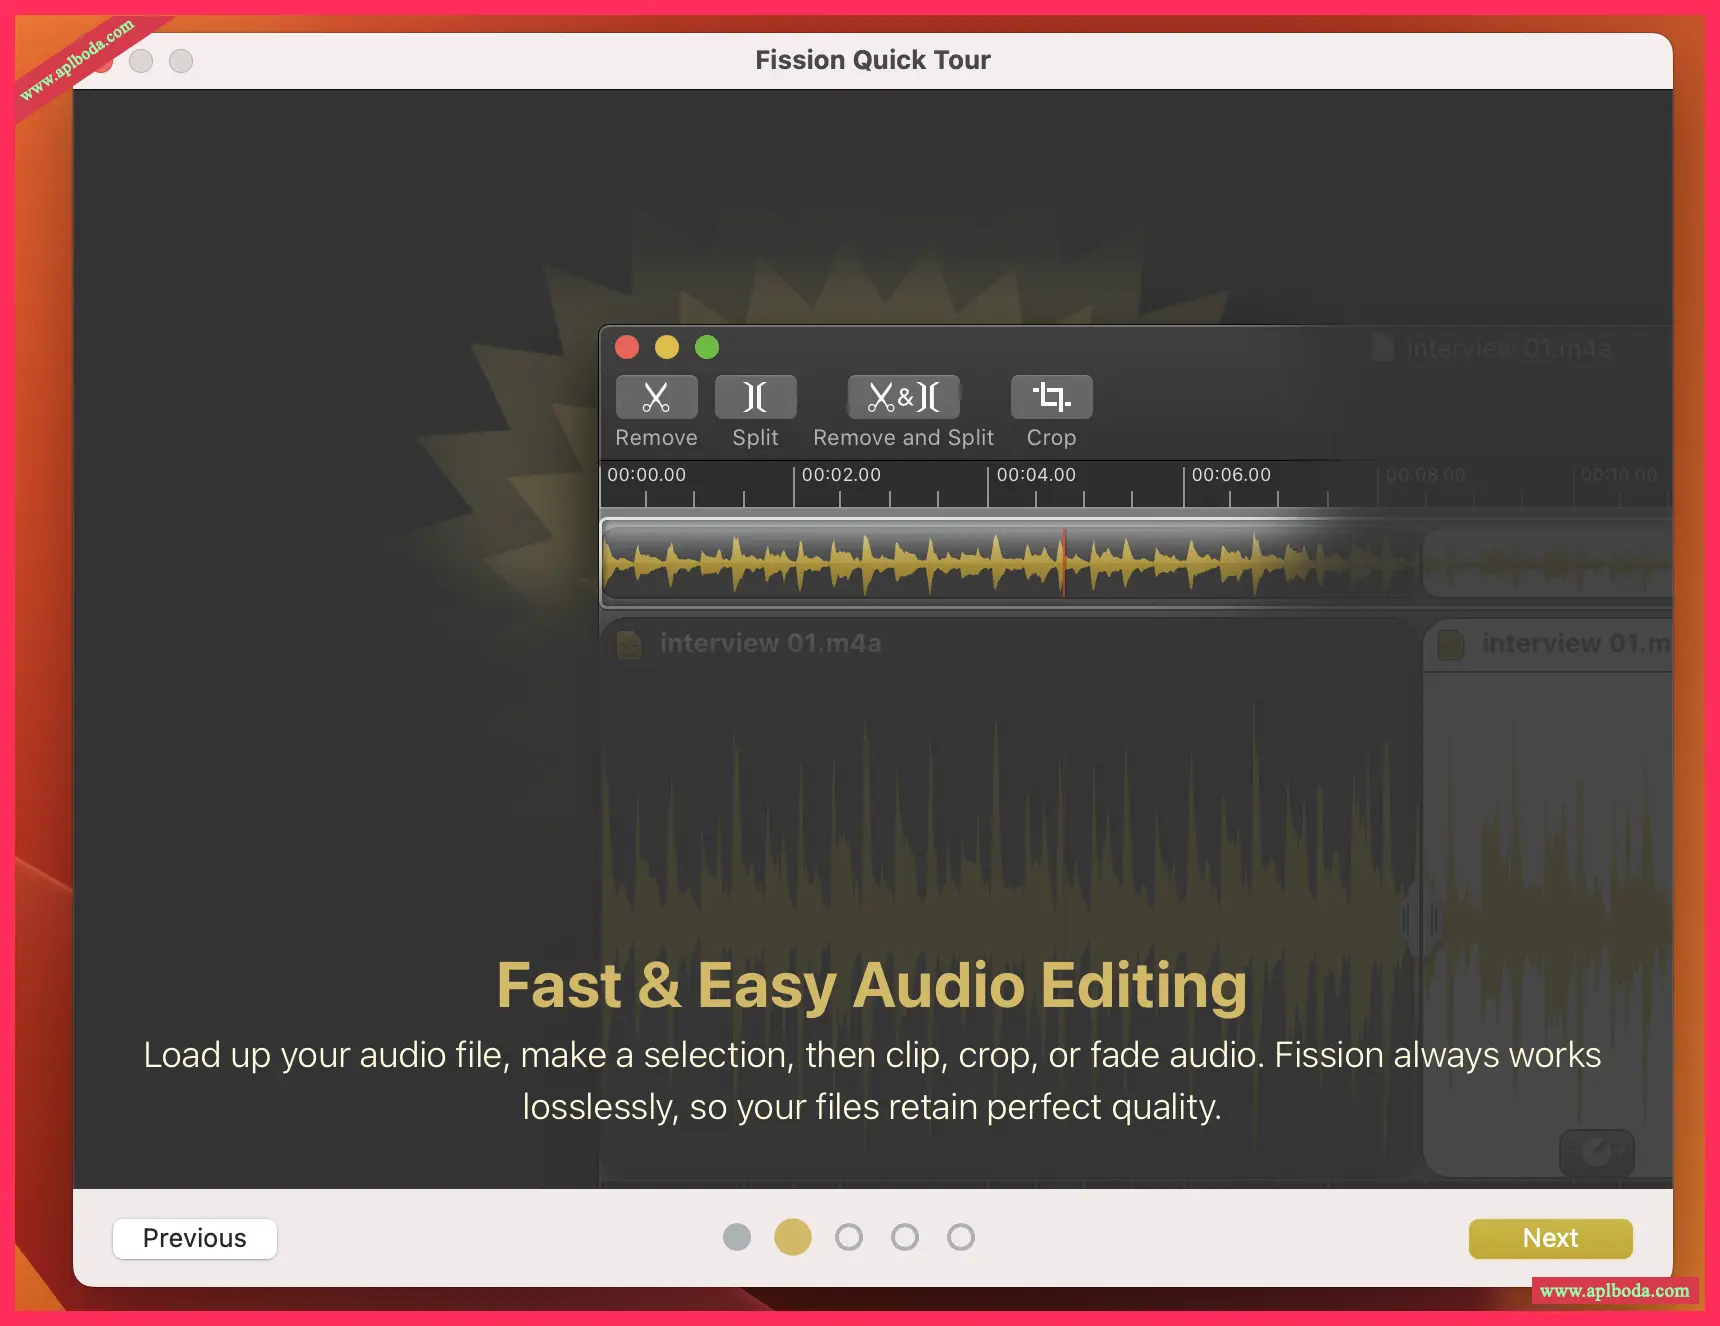
Task: Click the file icon beside interview 01.m4a
Action: click(629, 644)
